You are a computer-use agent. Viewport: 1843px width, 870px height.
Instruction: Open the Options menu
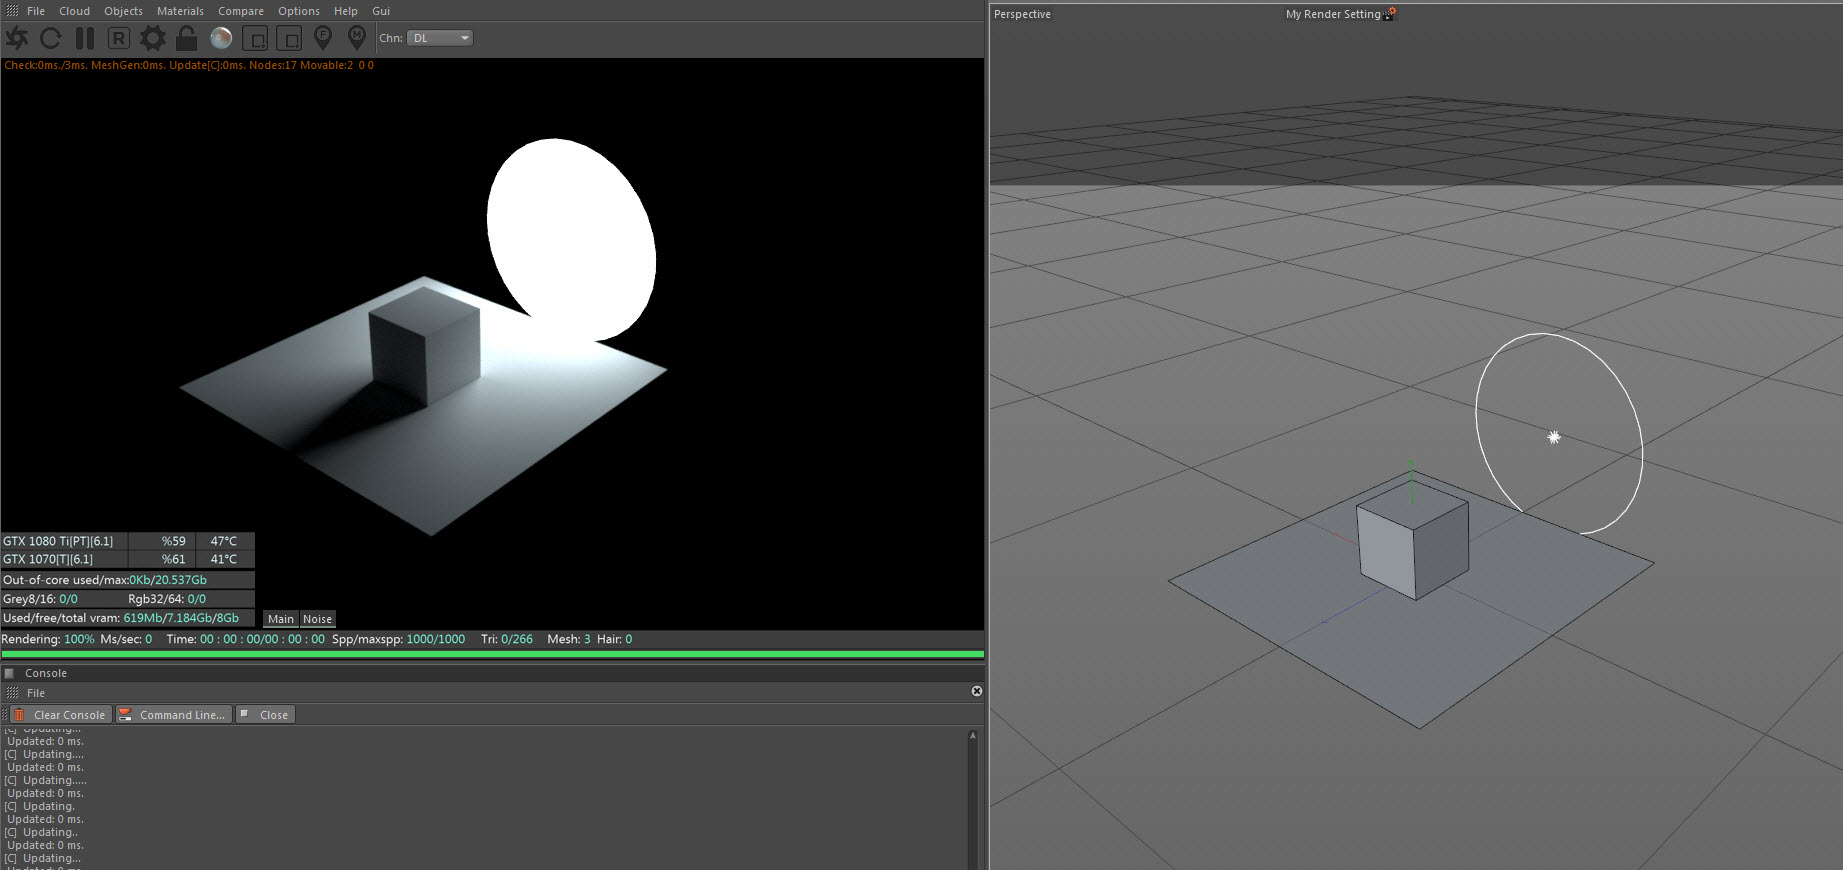coord(299,11)
